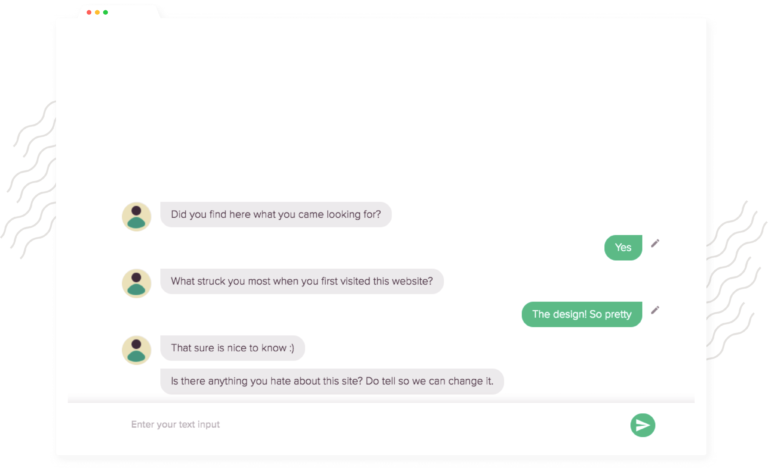Viewport: 768px width, 468px height.
Task: Click the green send arrow button
Action: pyautogui.click(x=643, y=425)
